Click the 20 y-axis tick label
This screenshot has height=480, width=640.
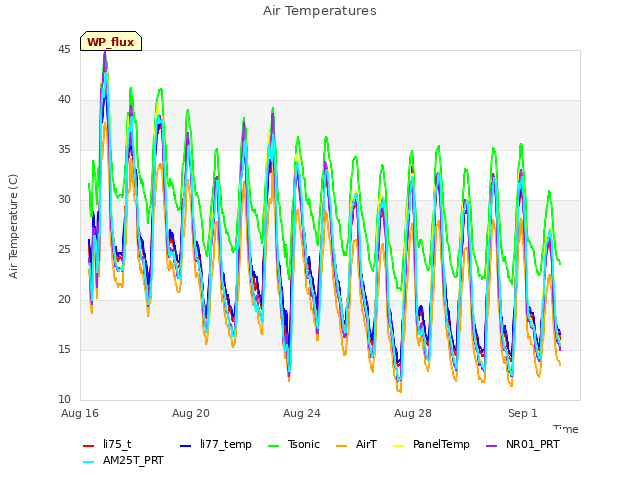click(64, 300)
